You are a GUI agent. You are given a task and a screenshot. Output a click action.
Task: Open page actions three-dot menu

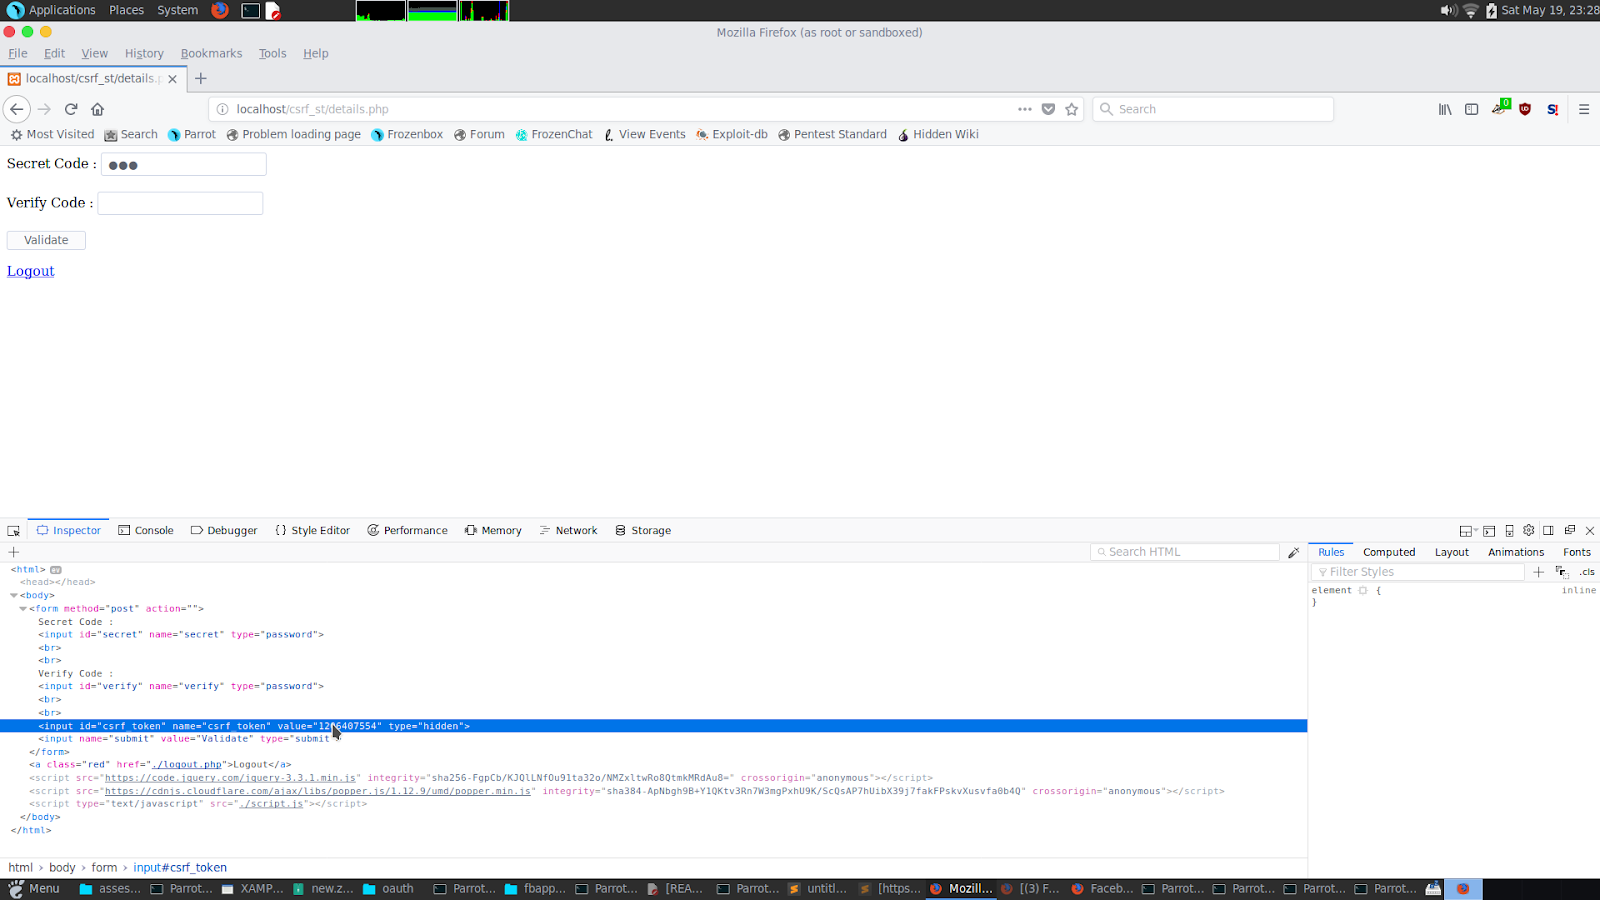tap(1025, 109)
